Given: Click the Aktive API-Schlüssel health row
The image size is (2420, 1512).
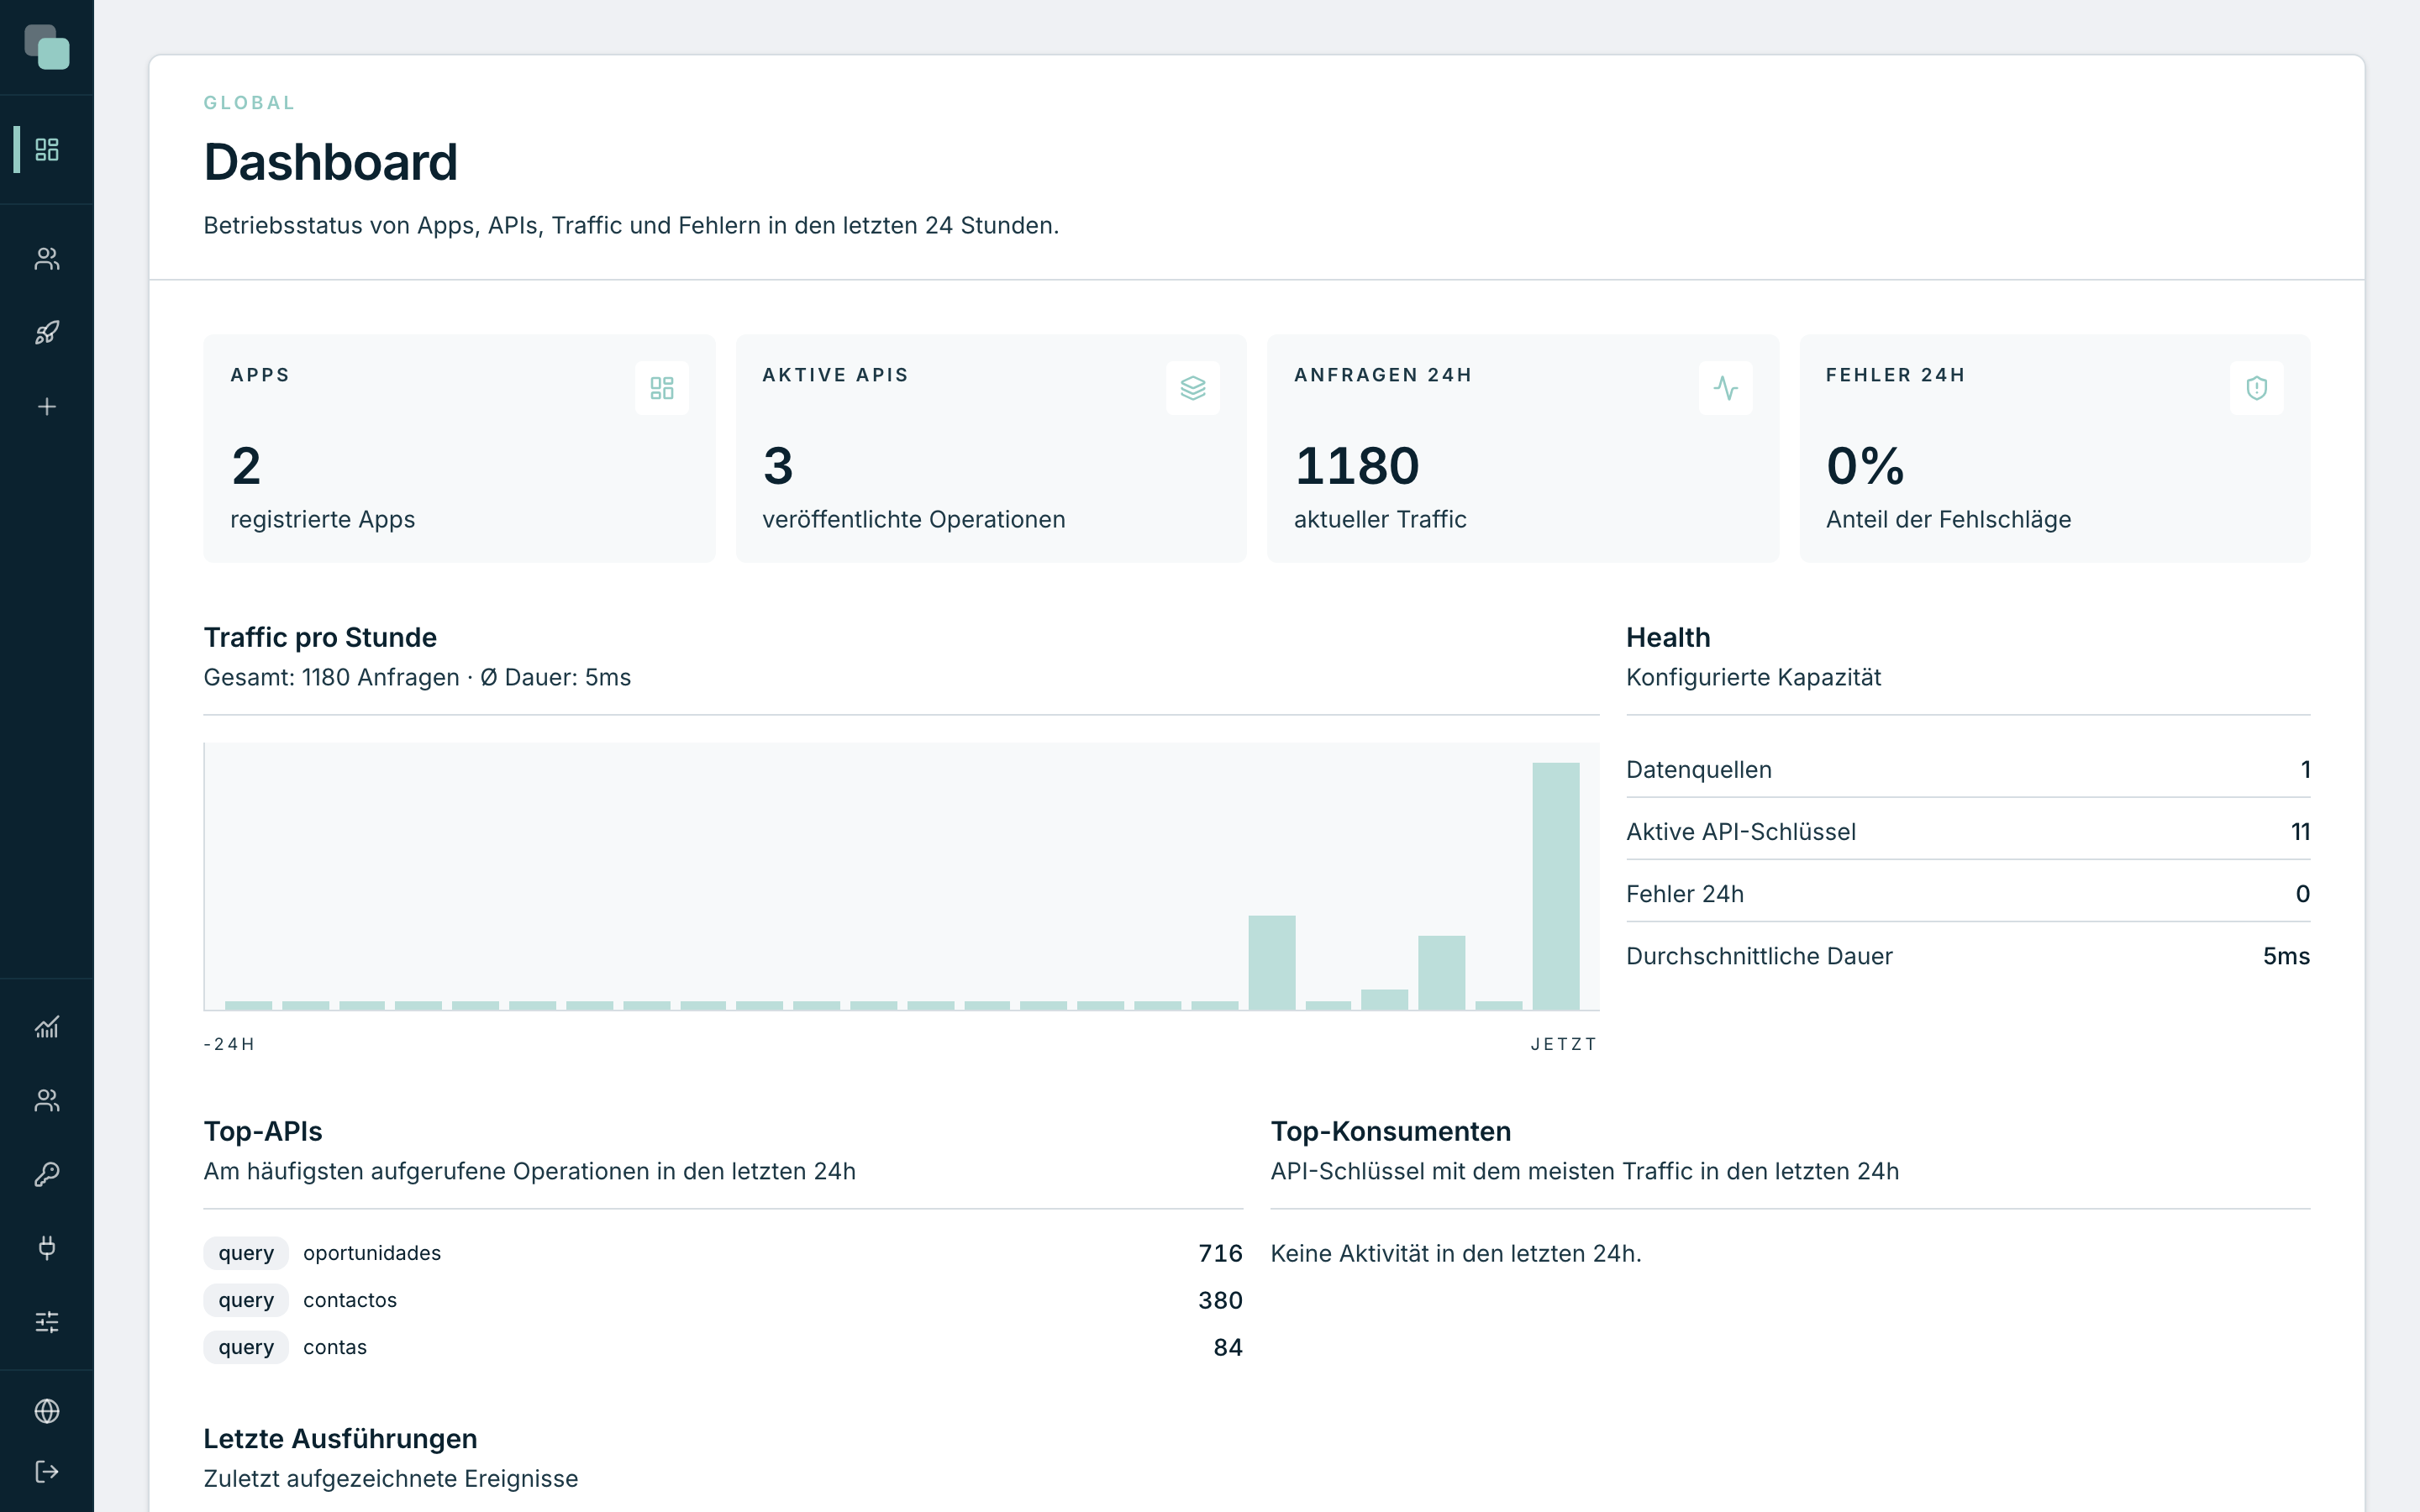Looking at the screenshot, I should (x=1968, y=832).
